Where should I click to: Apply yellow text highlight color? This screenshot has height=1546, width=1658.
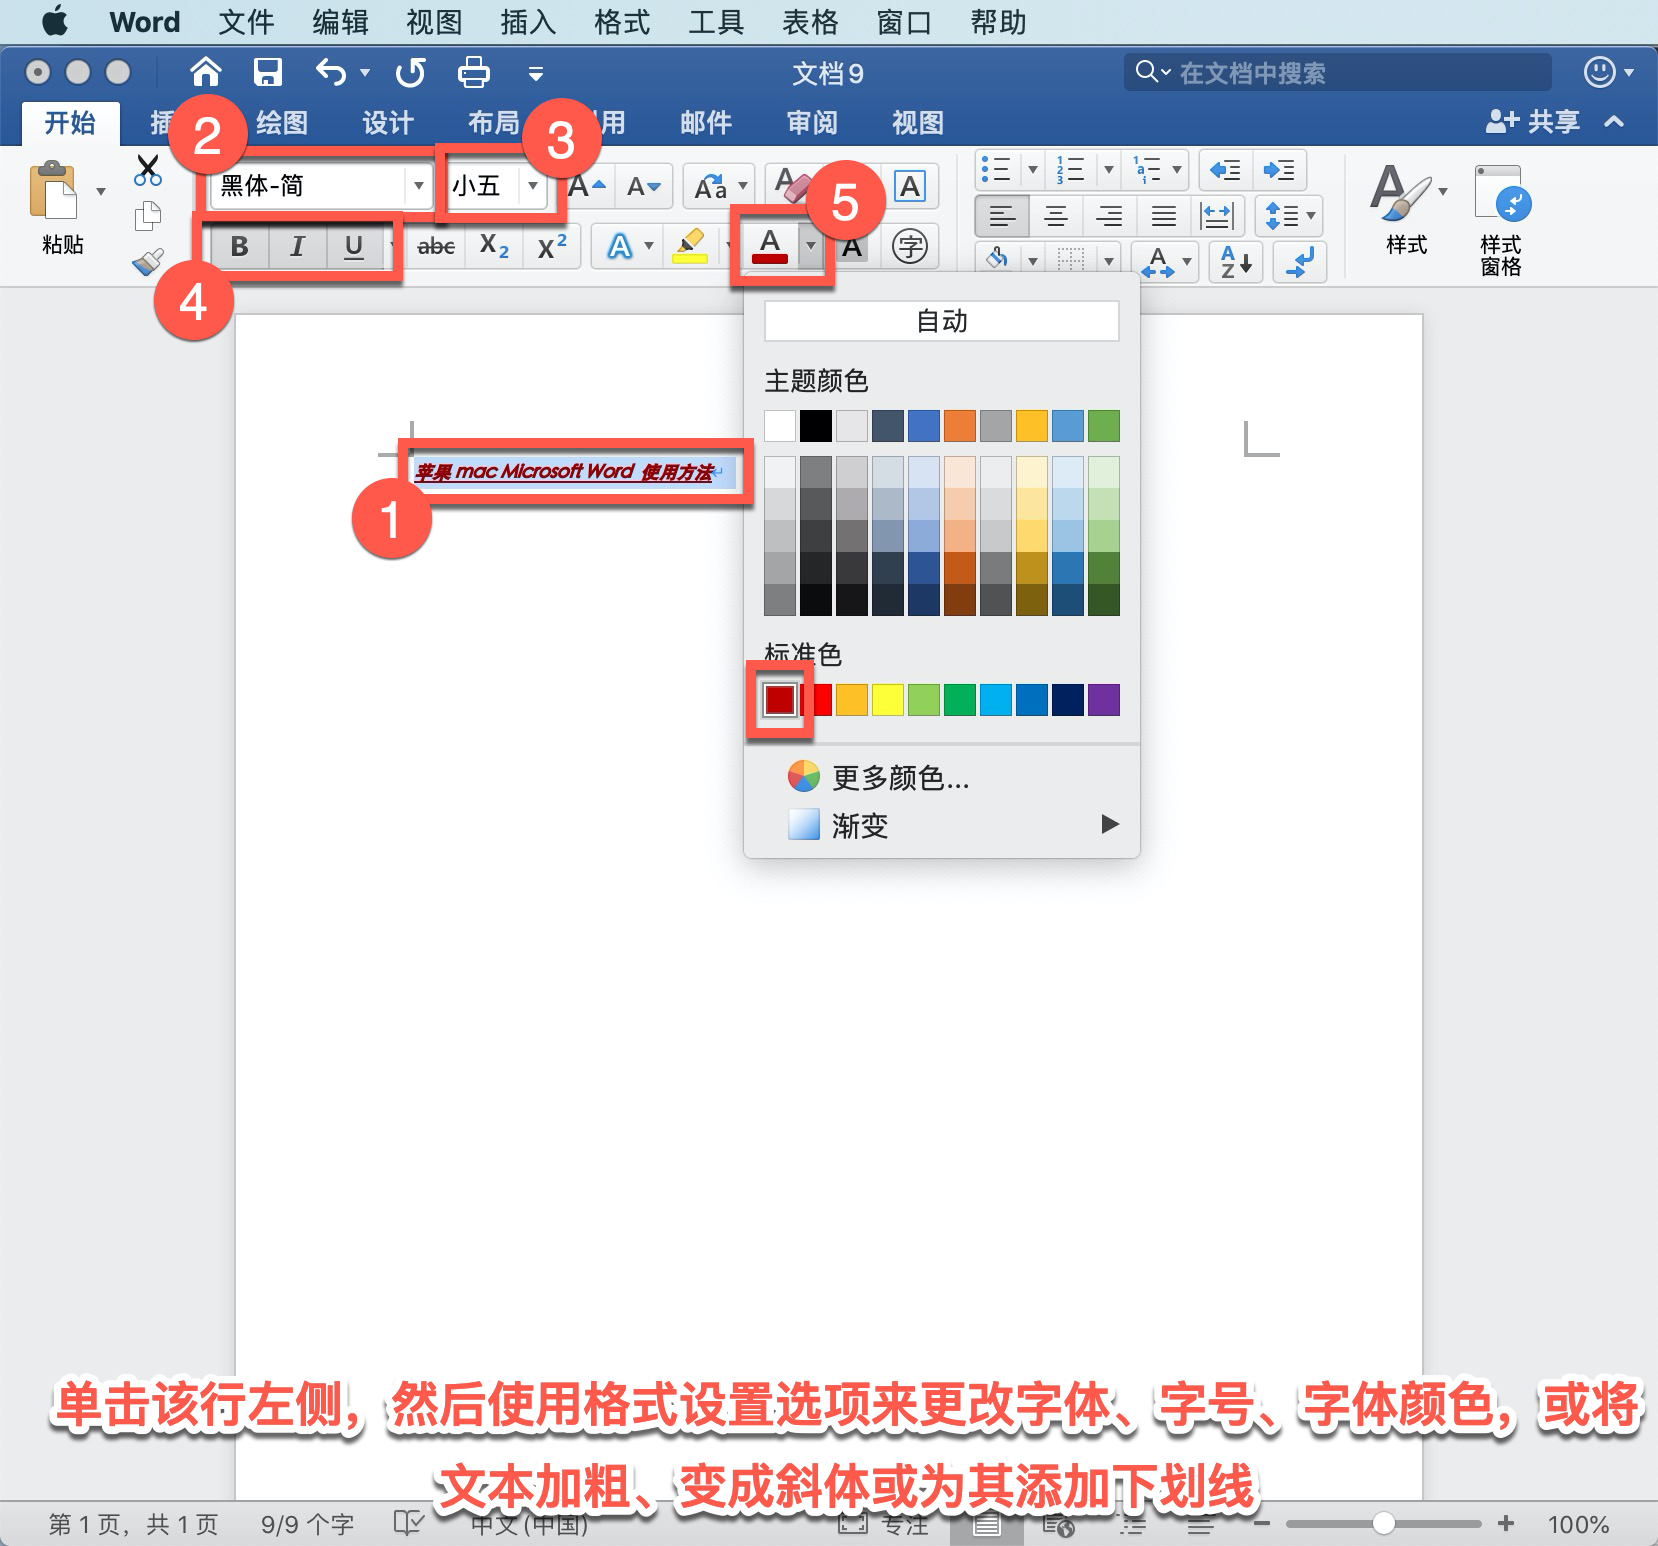pyautogui.click(x=690, y=246)
